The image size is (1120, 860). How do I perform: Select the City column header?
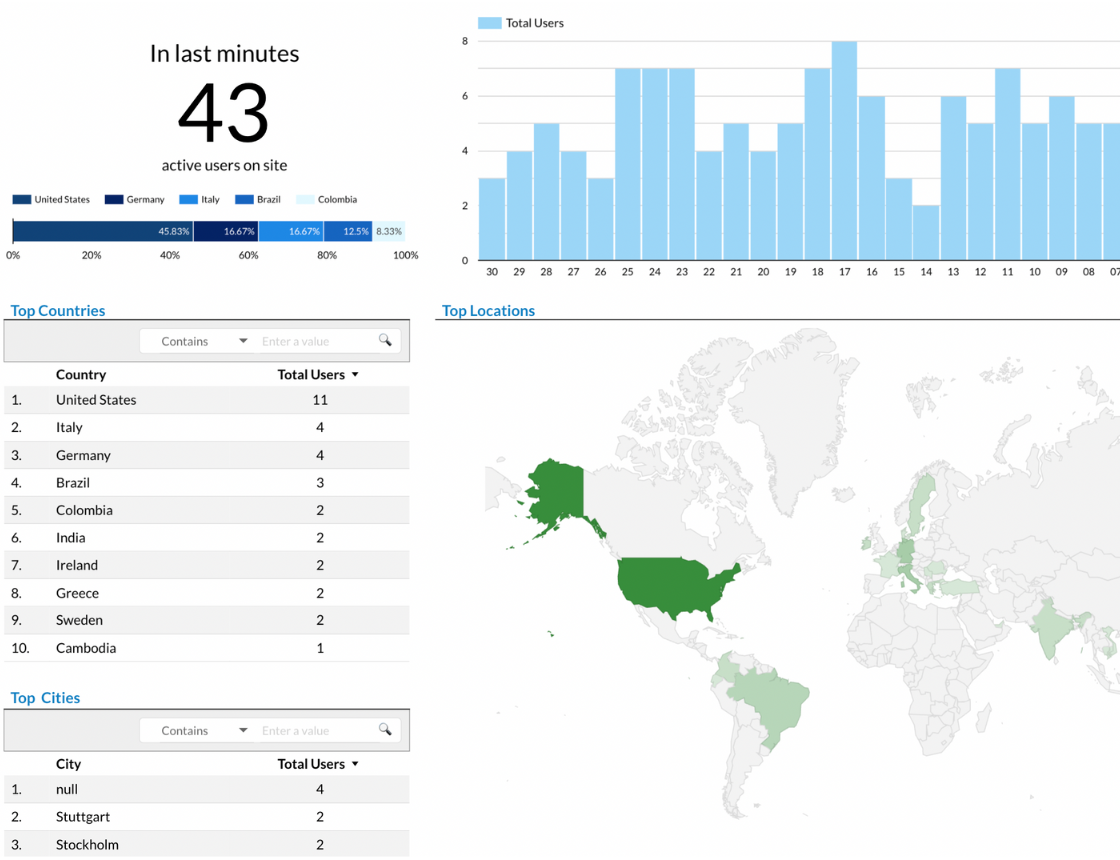click(68, 764)
